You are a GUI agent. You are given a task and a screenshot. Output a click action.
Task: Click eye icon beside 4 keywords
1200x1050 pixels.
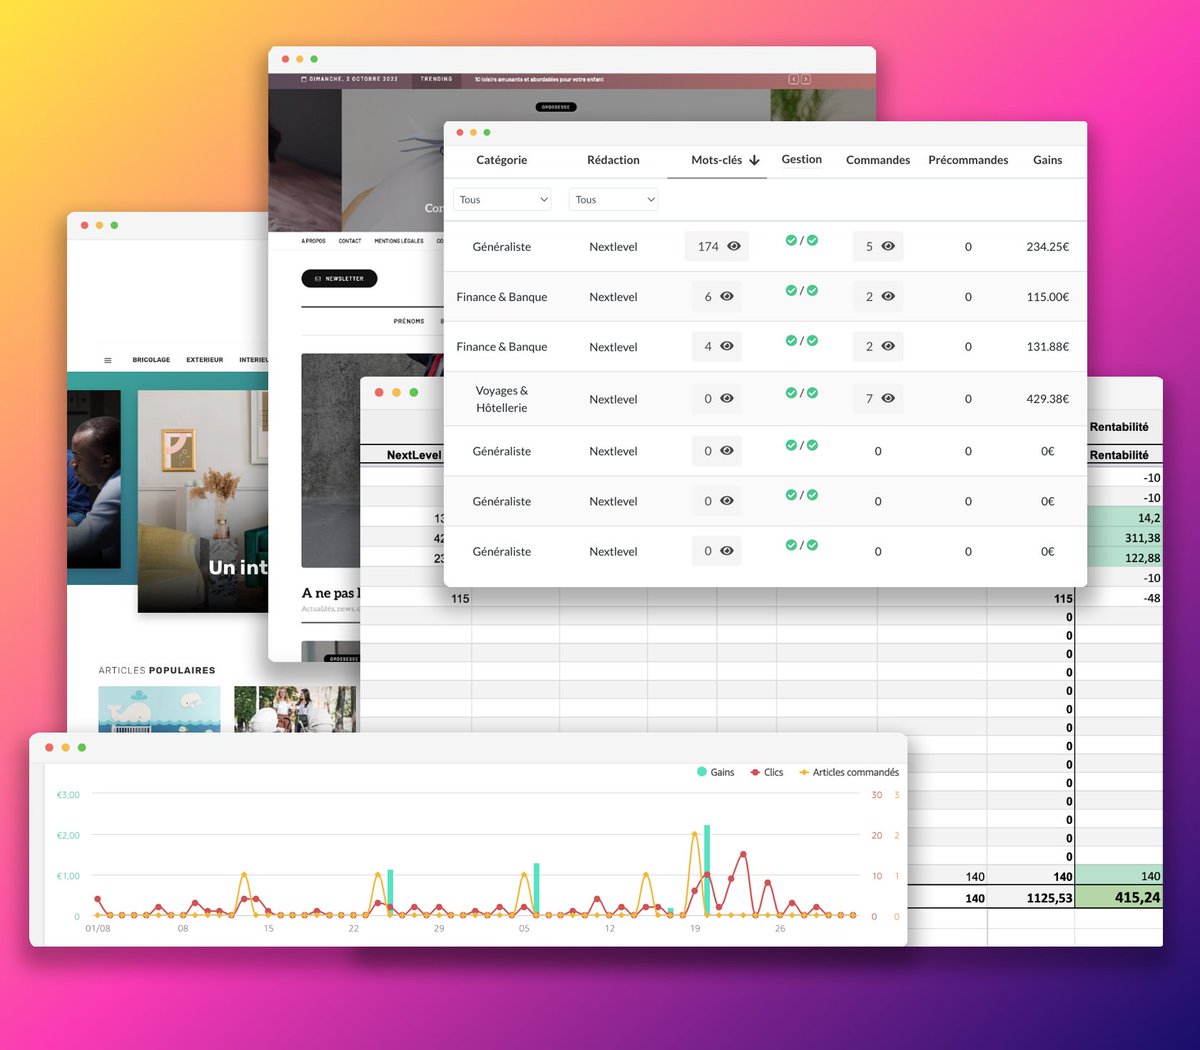[727, 346]
